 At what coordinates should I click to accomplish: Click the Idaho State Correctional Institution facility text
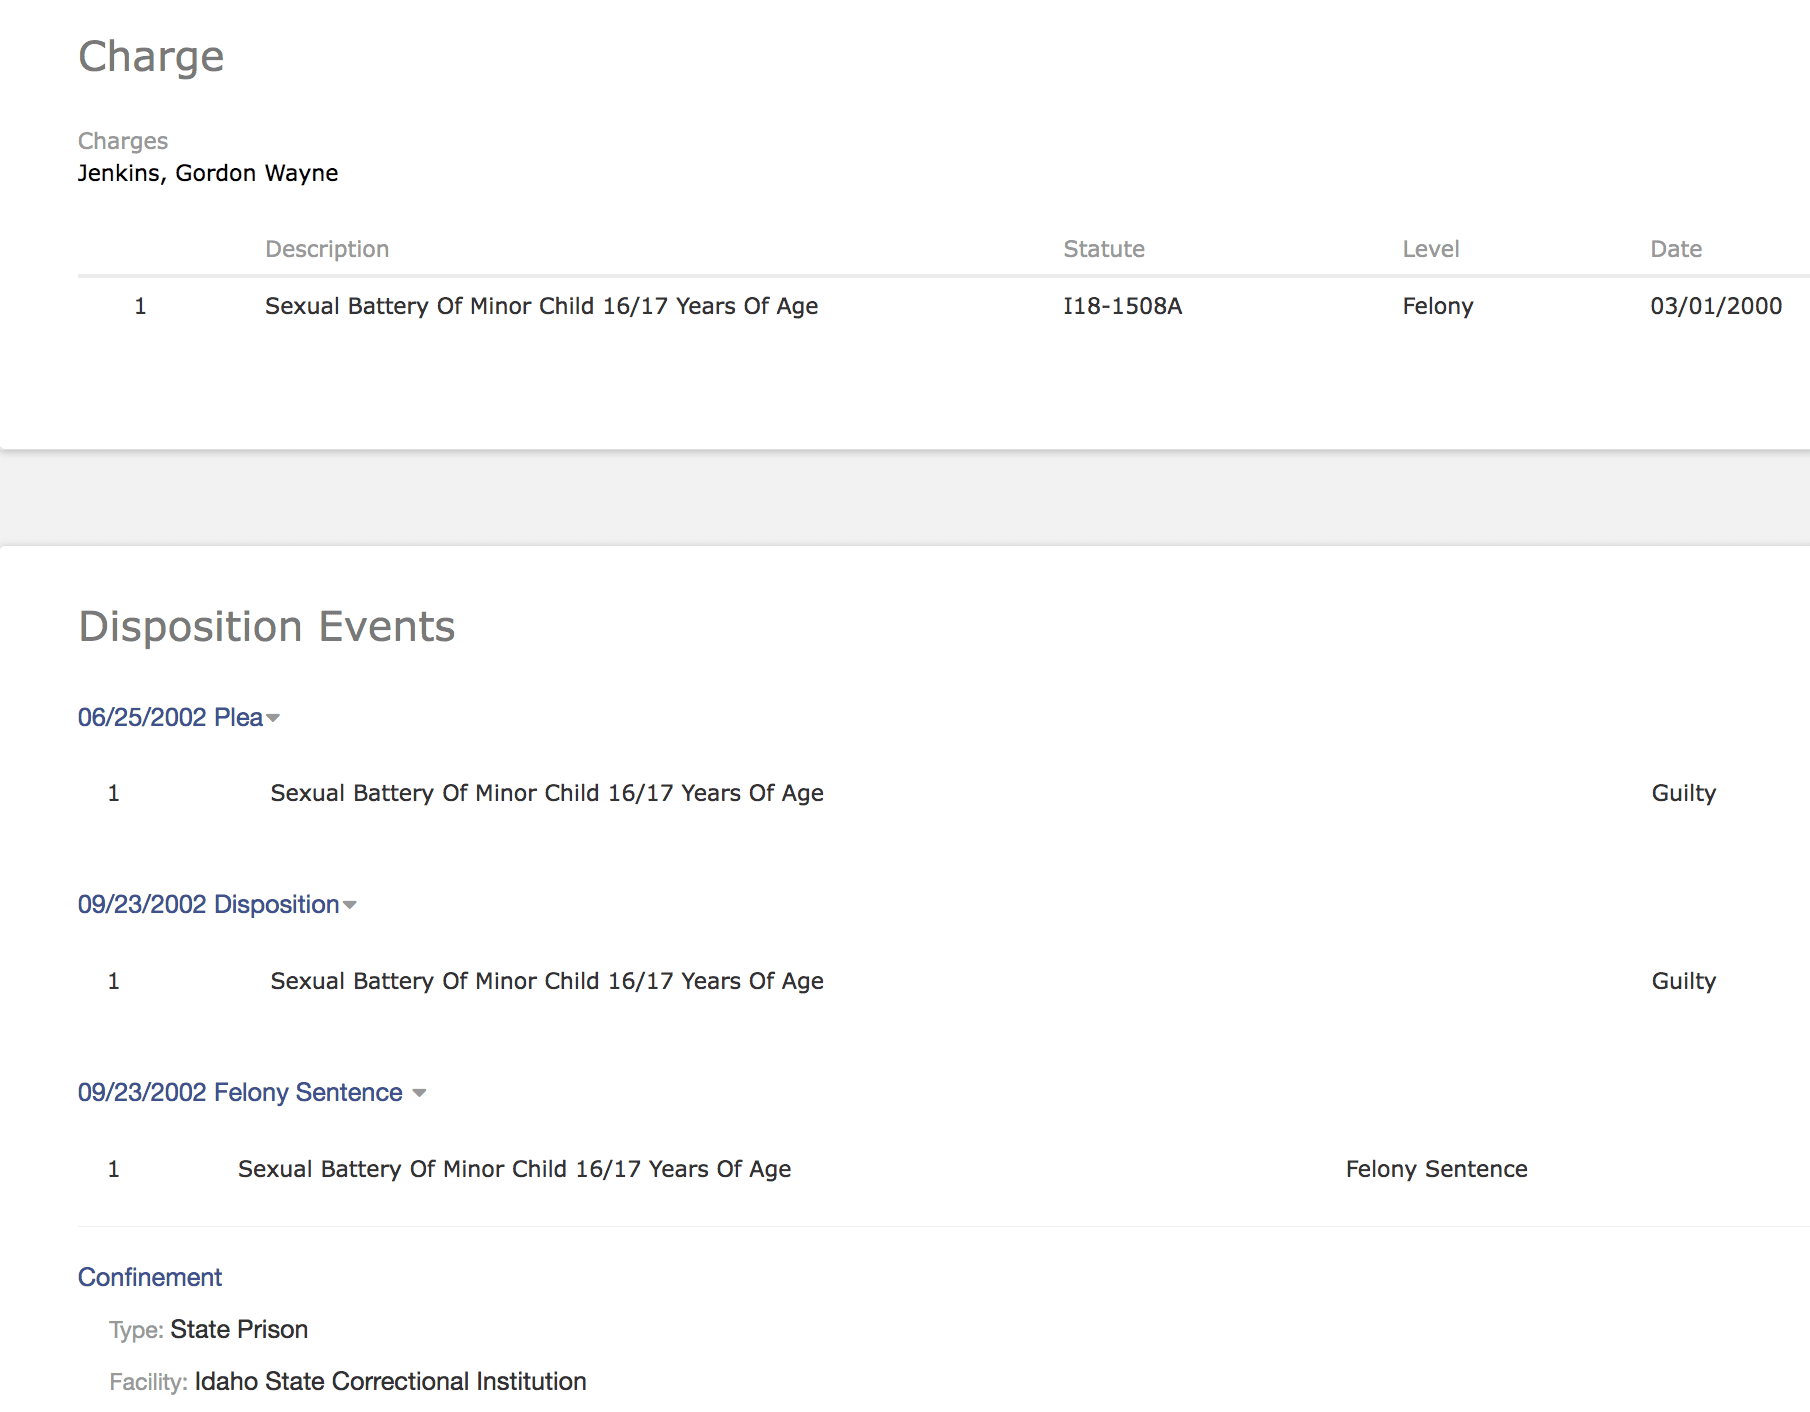[x=390, y=1381]
